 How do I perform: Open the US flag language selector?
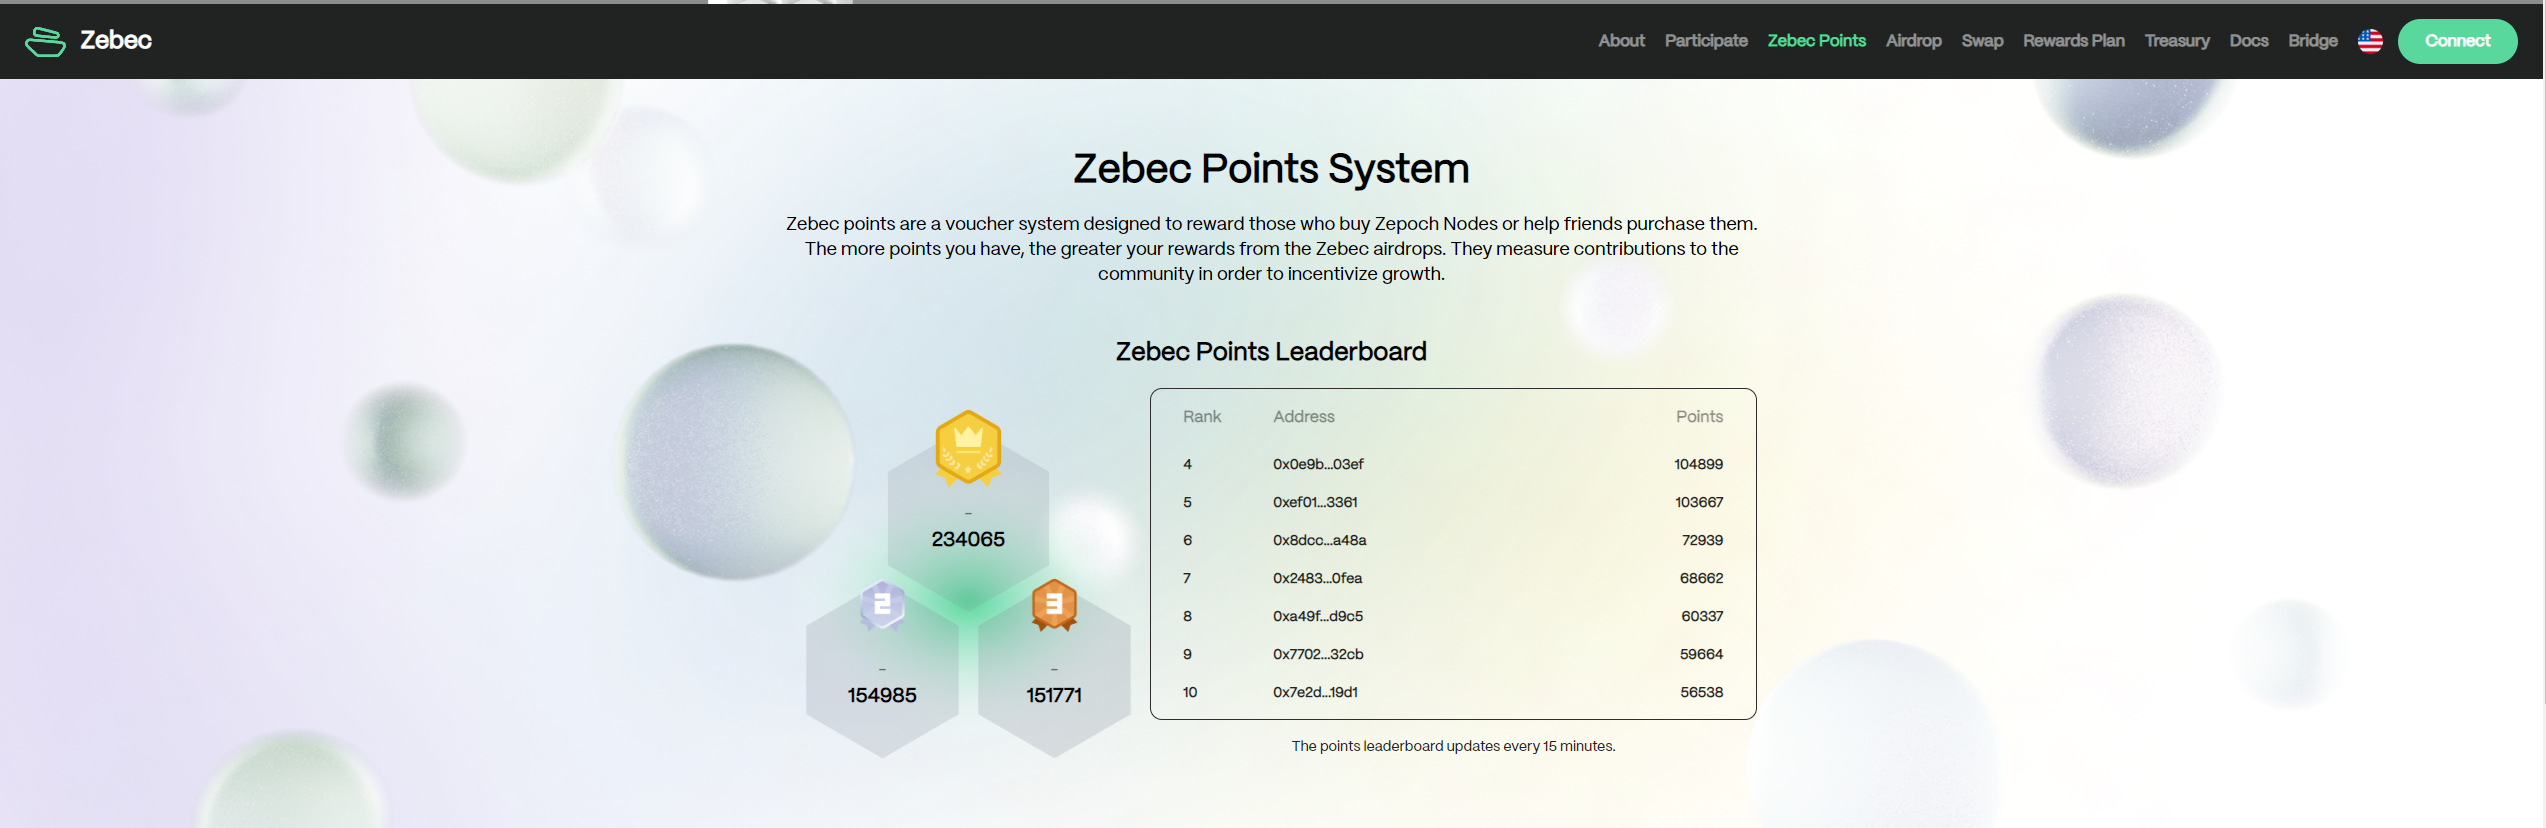click(2370, 41)
